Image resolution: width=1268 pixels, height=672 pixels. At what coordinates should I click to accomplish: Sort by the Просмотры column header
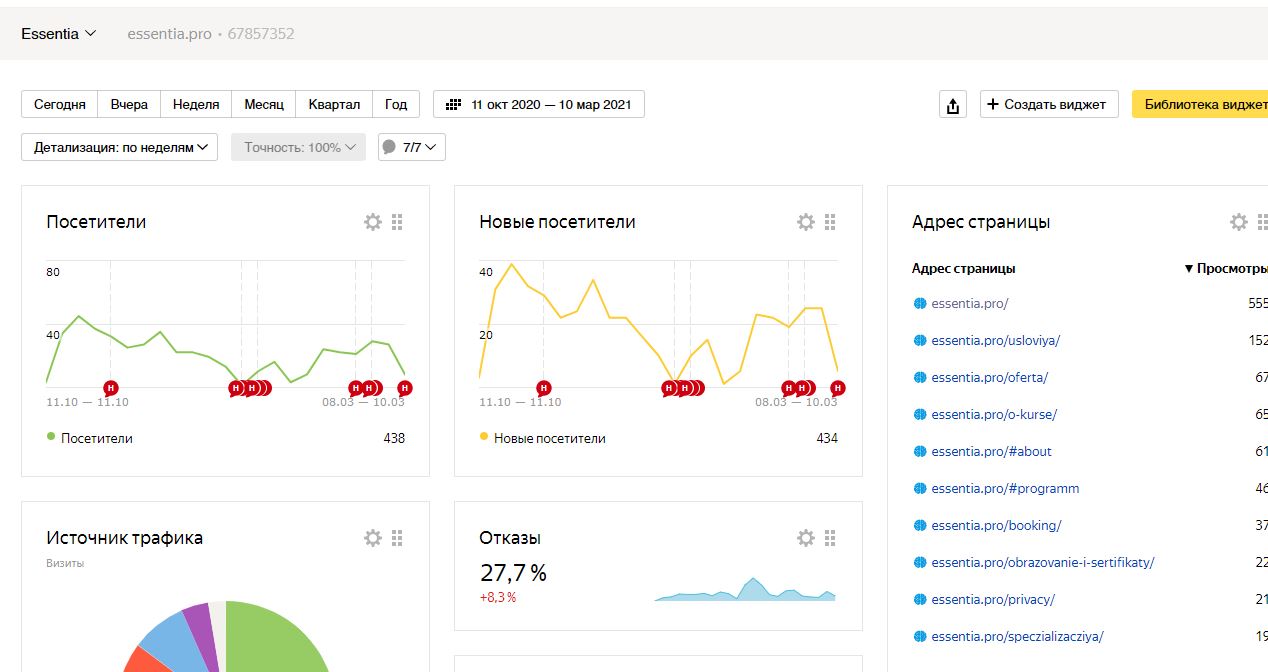pos(1226,269)
